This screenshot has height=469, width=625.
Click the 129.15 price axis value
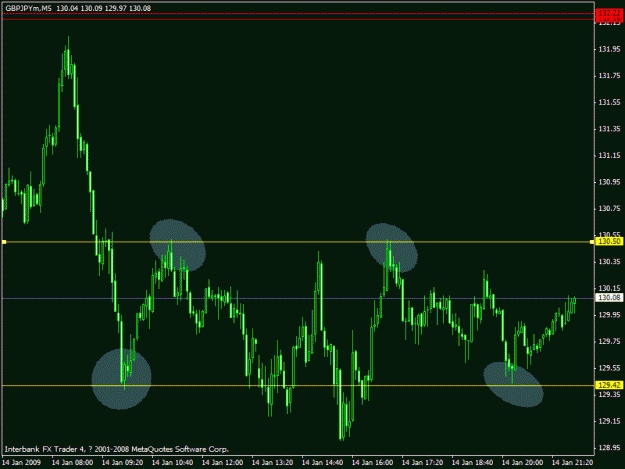[609, 421]
